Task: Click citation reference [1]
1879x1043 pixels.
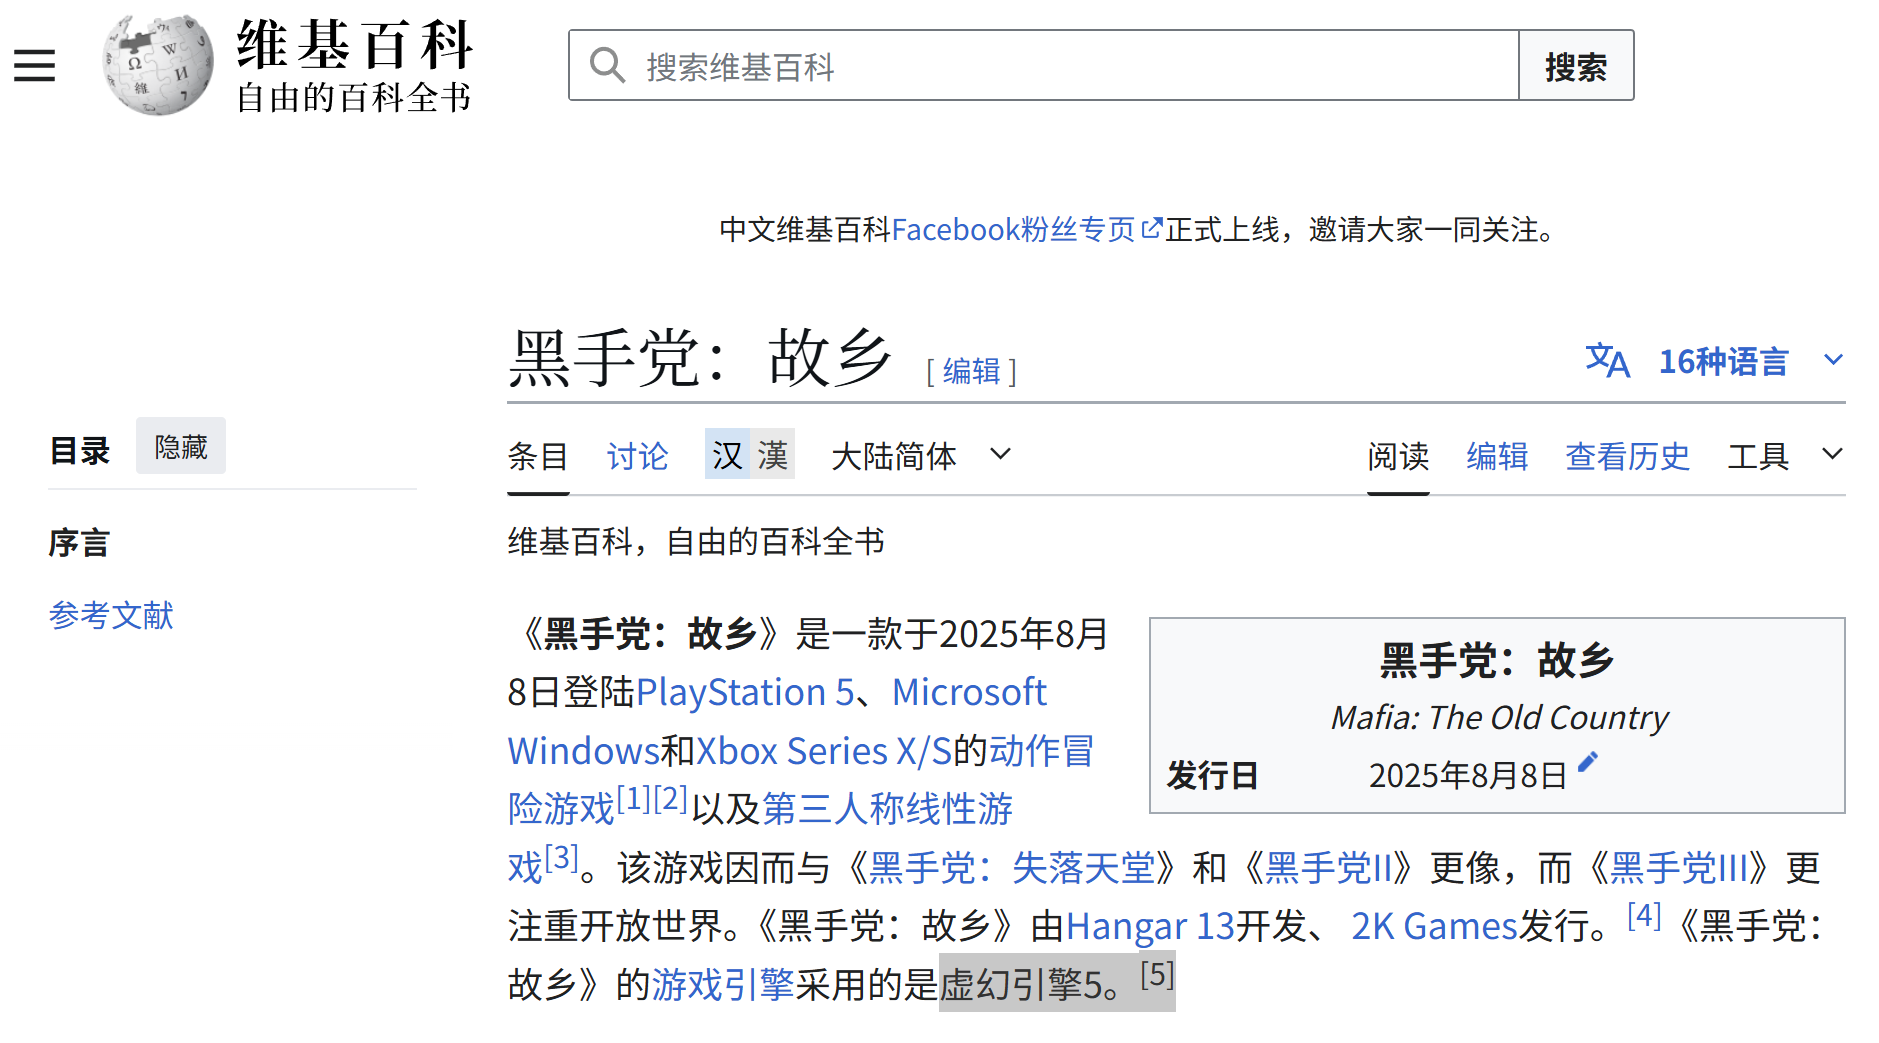Action: click(634, 798)
